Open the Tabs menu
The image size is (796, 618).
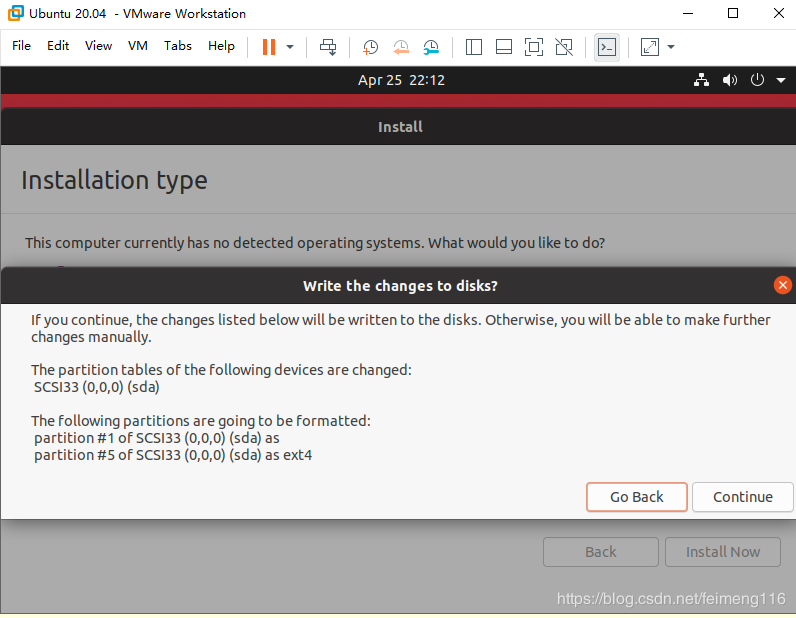[178, 46]
